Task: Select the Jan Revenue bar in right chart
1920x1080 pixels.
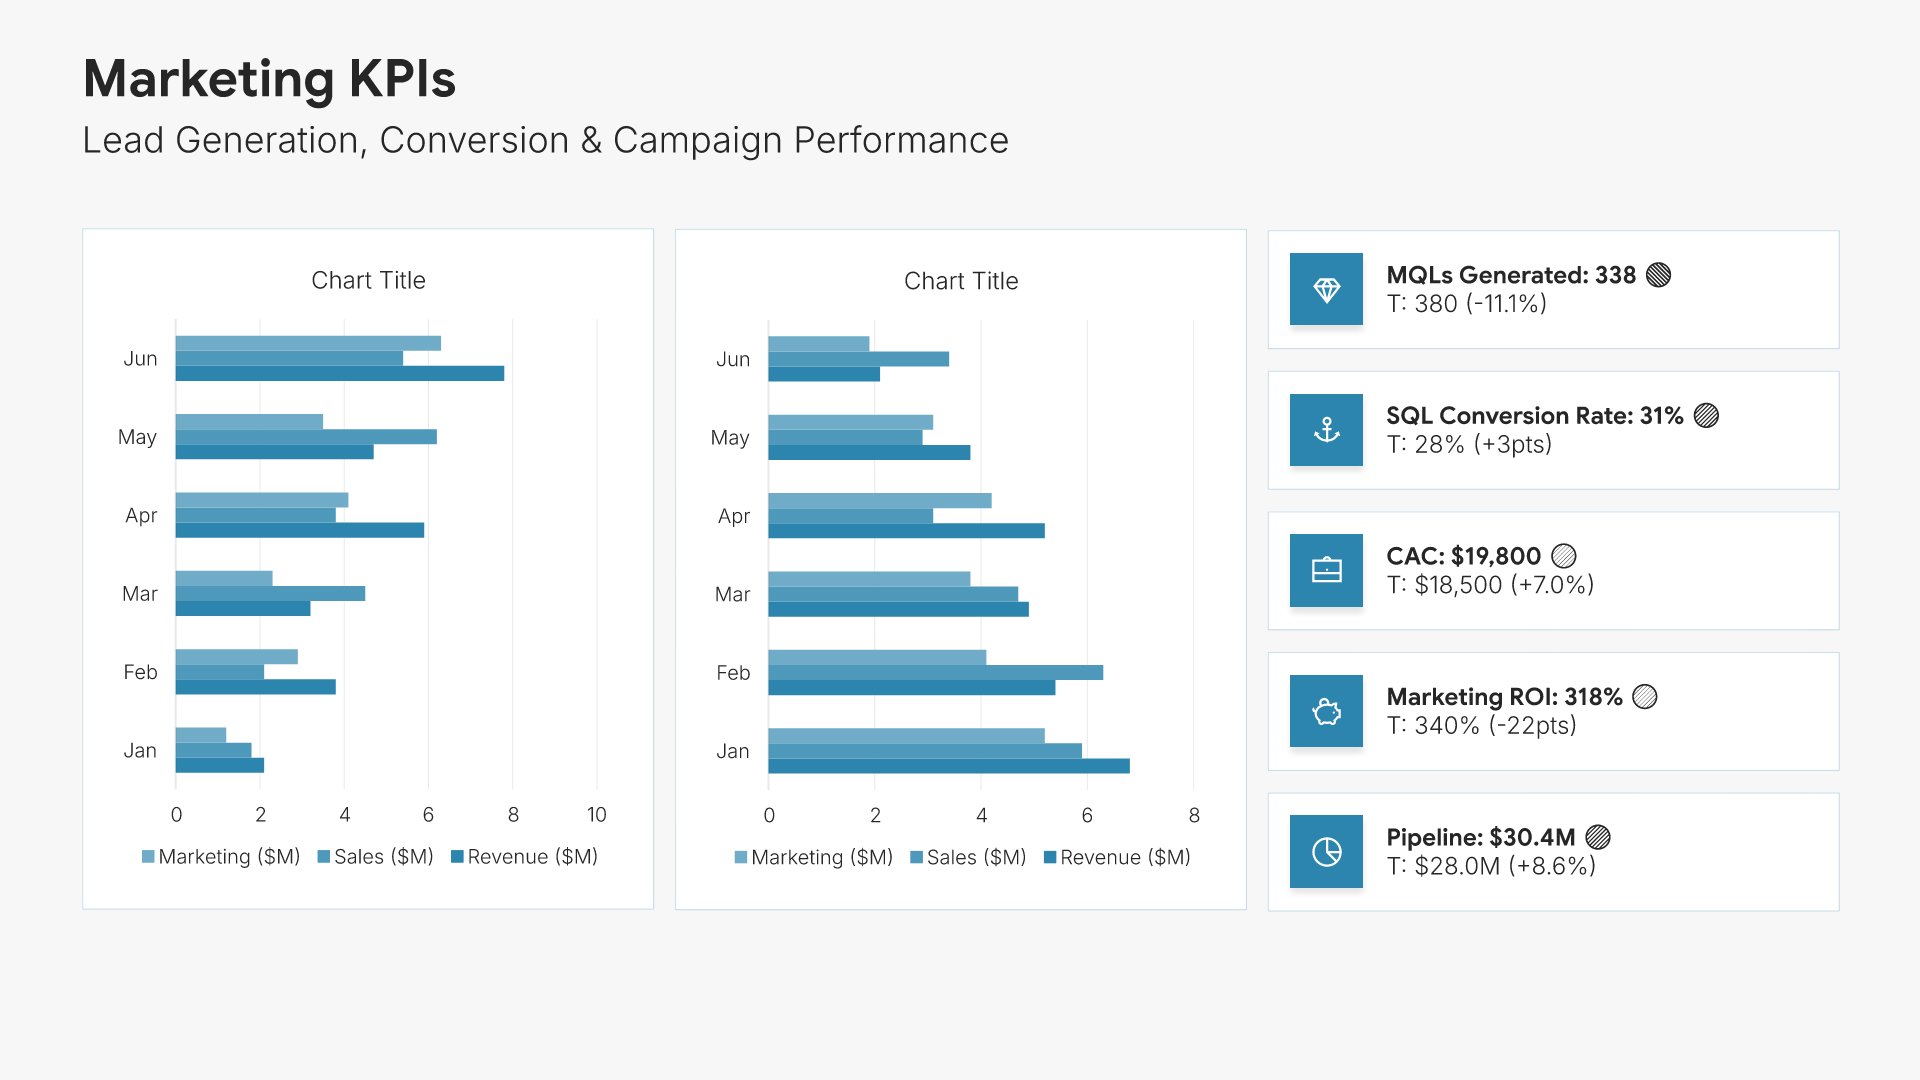Action: pyautogui.click(x=948, y=766)
